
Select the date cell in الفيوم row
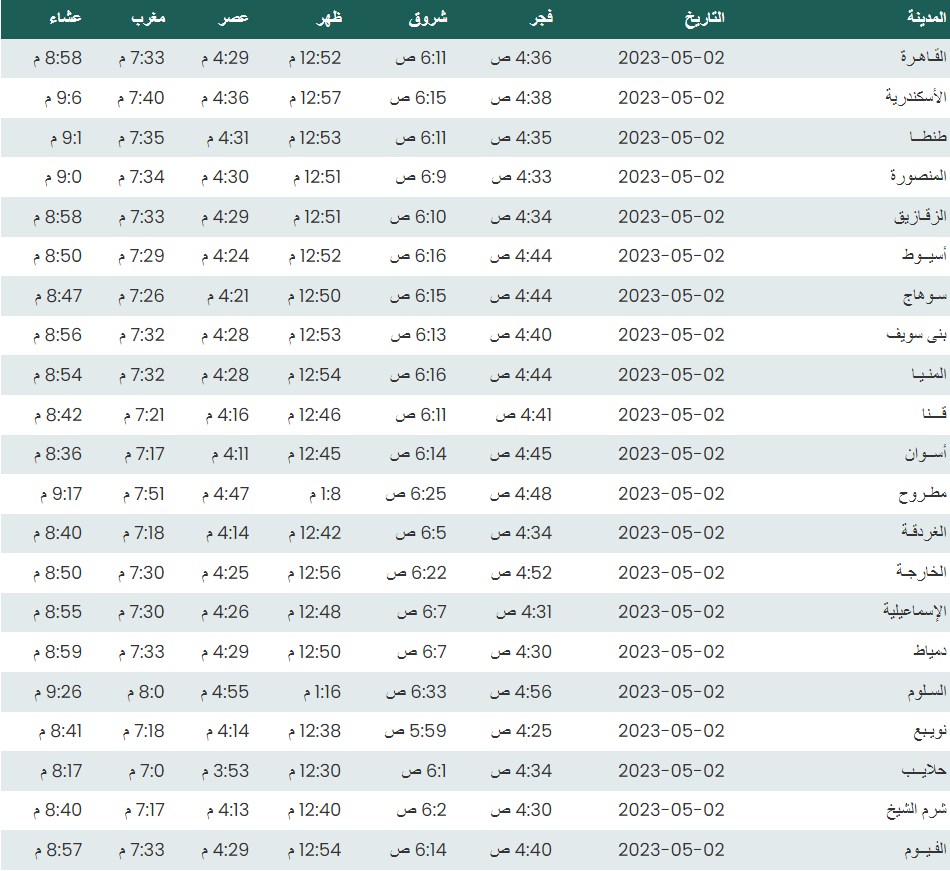[671, 850]
